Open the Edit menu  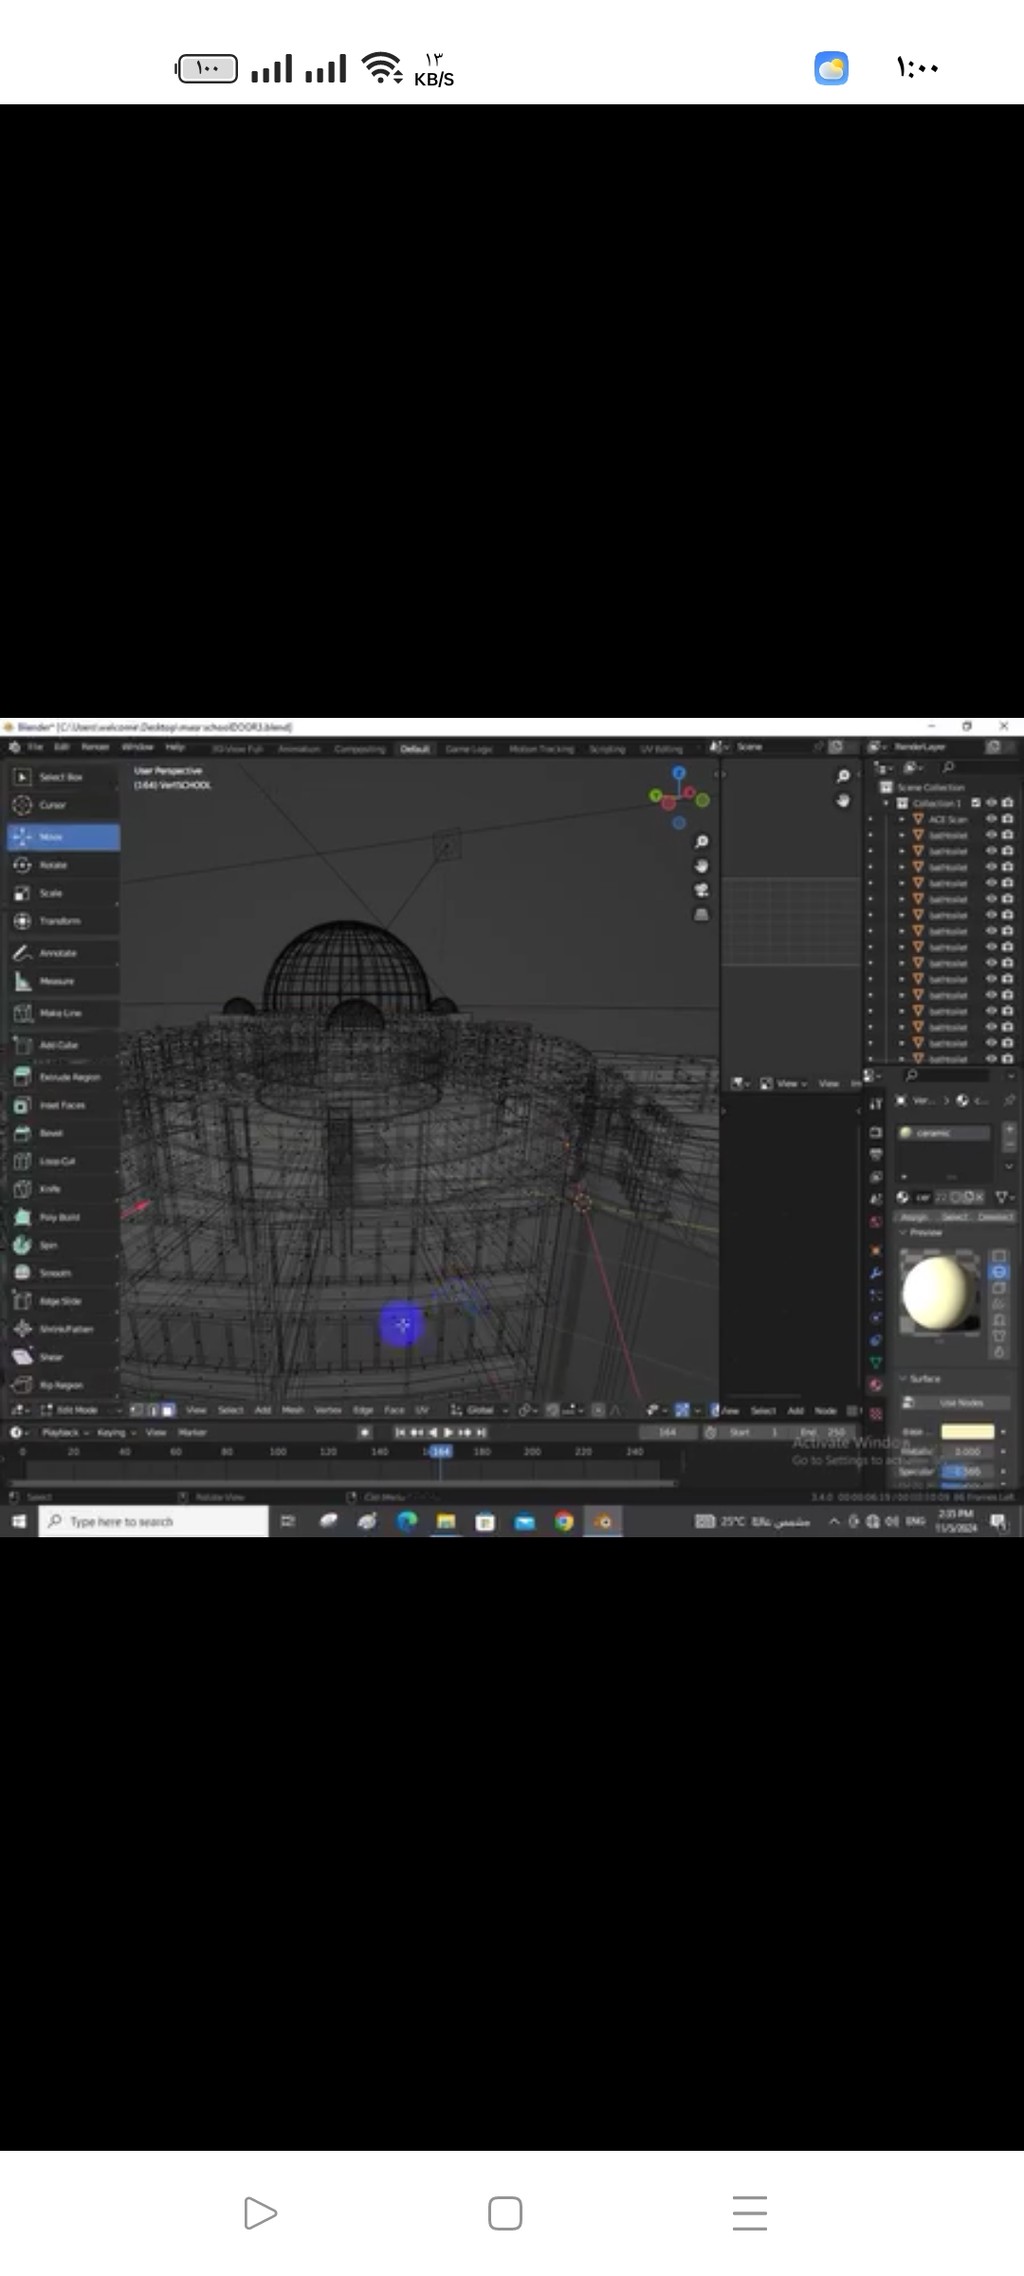61,747
